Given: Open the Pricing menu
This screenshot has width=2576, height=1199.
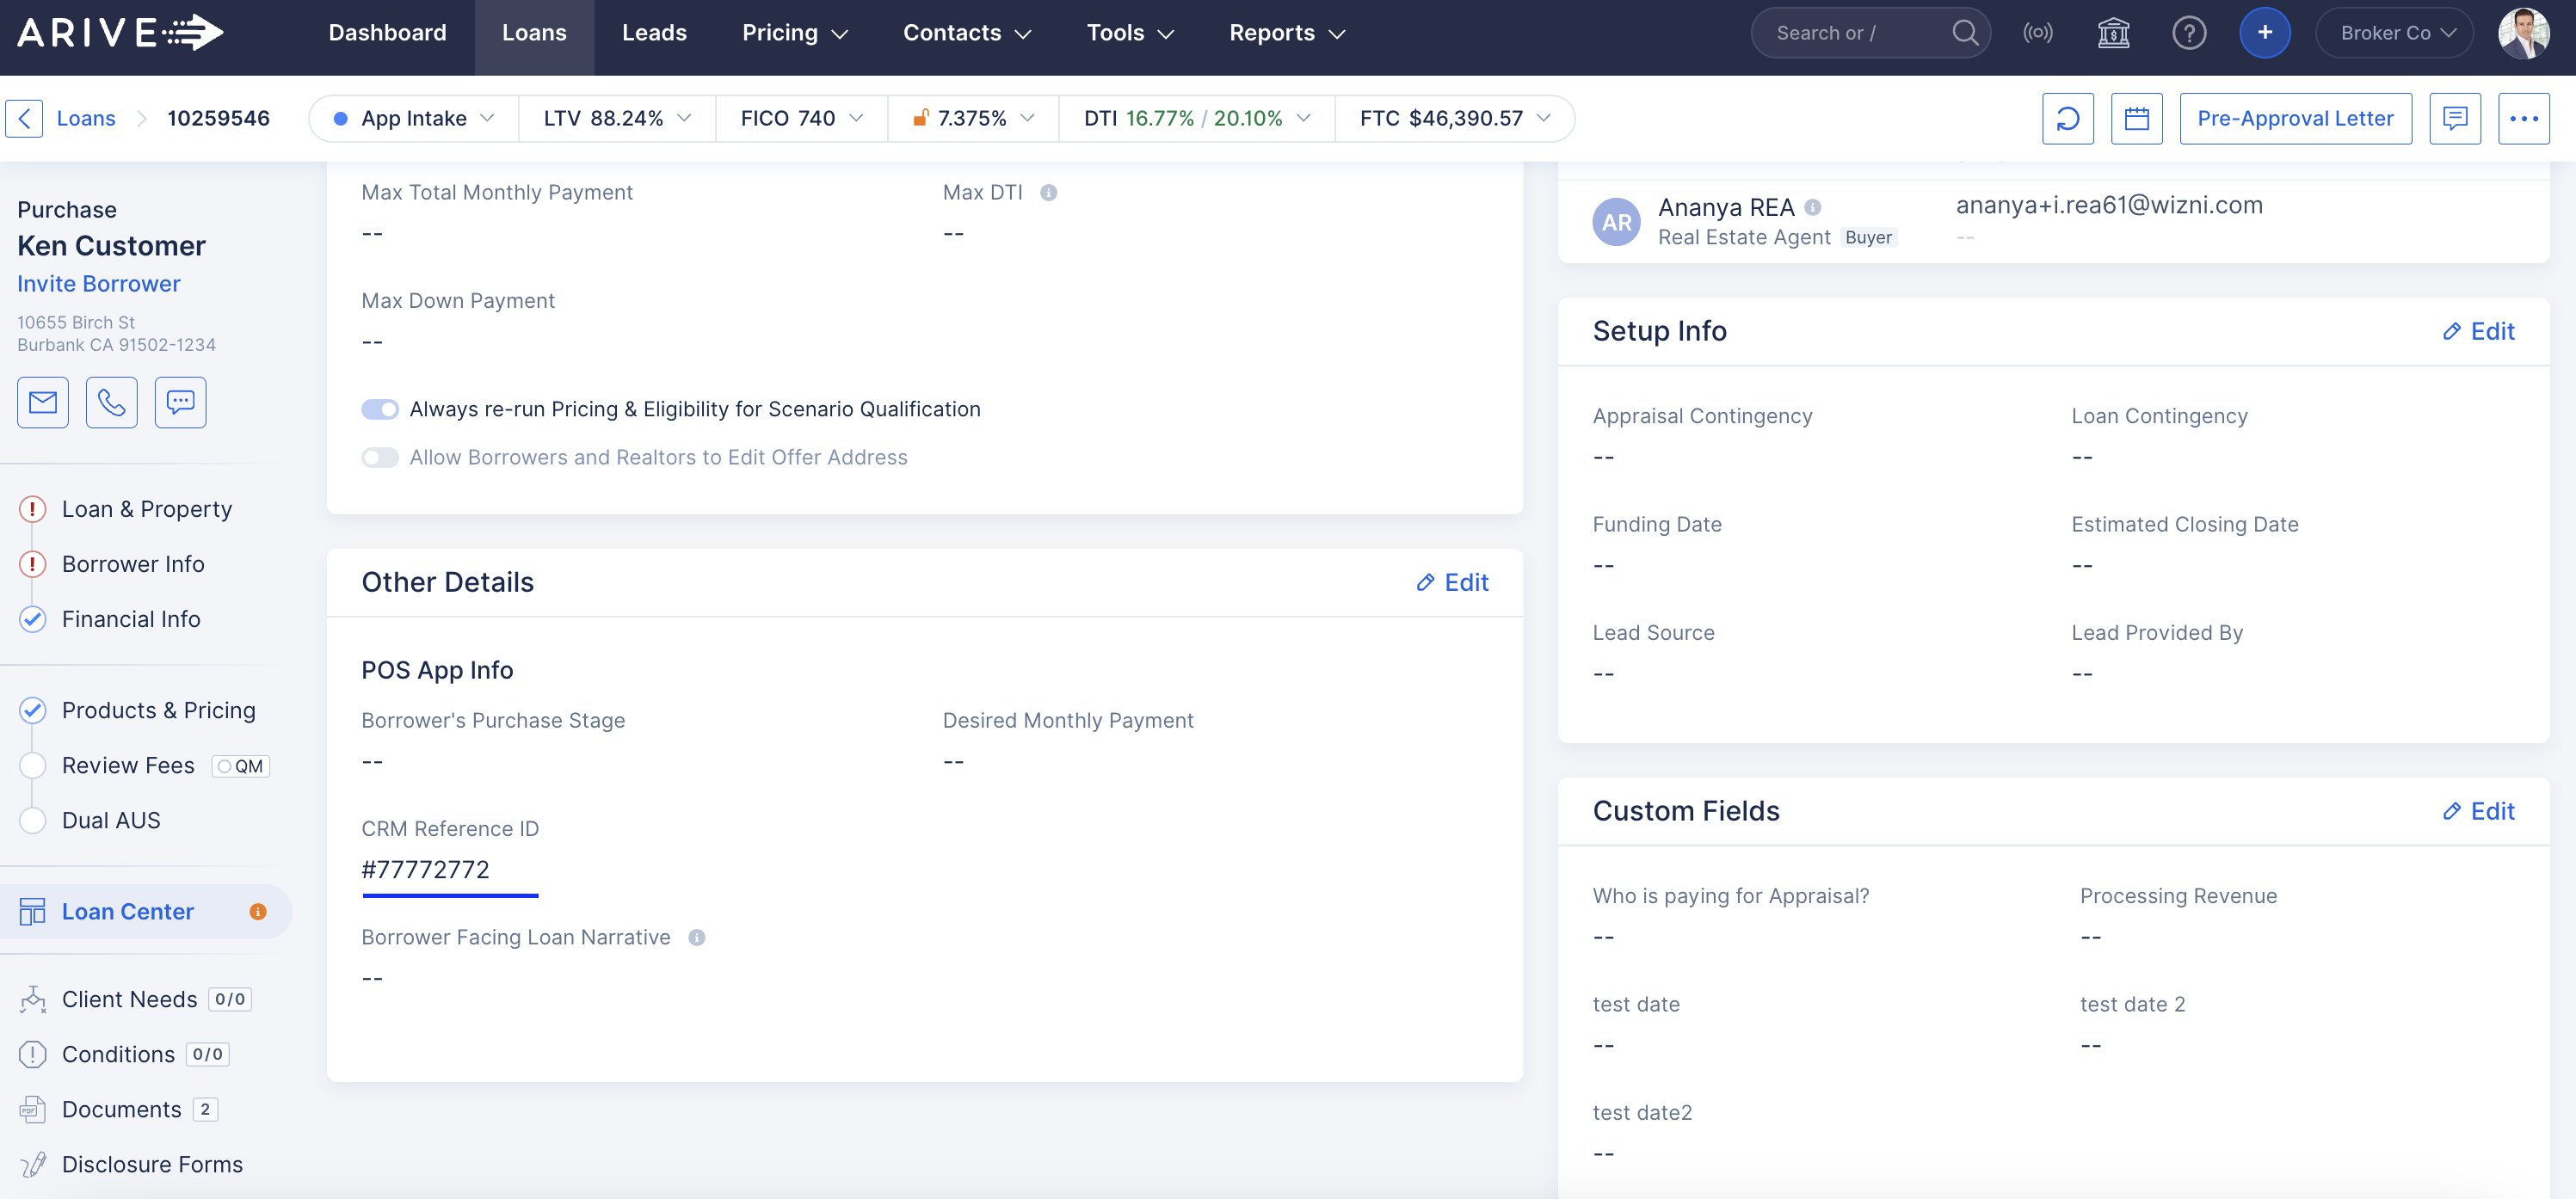Looking at the screenshot, I should (794, 33).
